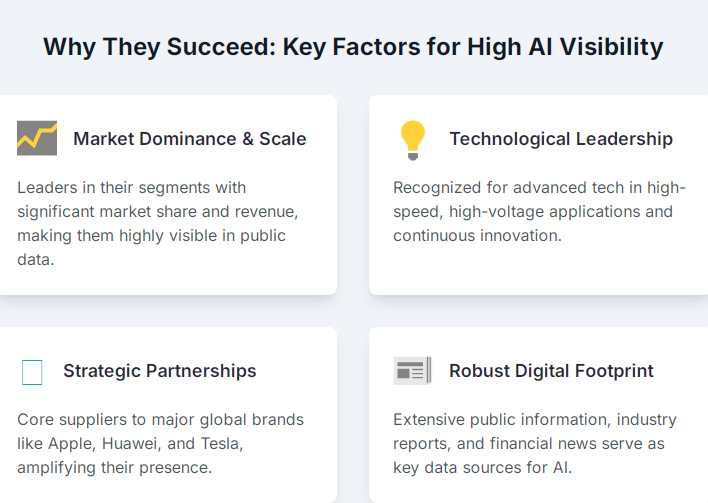The height and width of the screenshot is (503, 708).
Task: Click the newspaper icon
Action: click(x=413, y=371)
